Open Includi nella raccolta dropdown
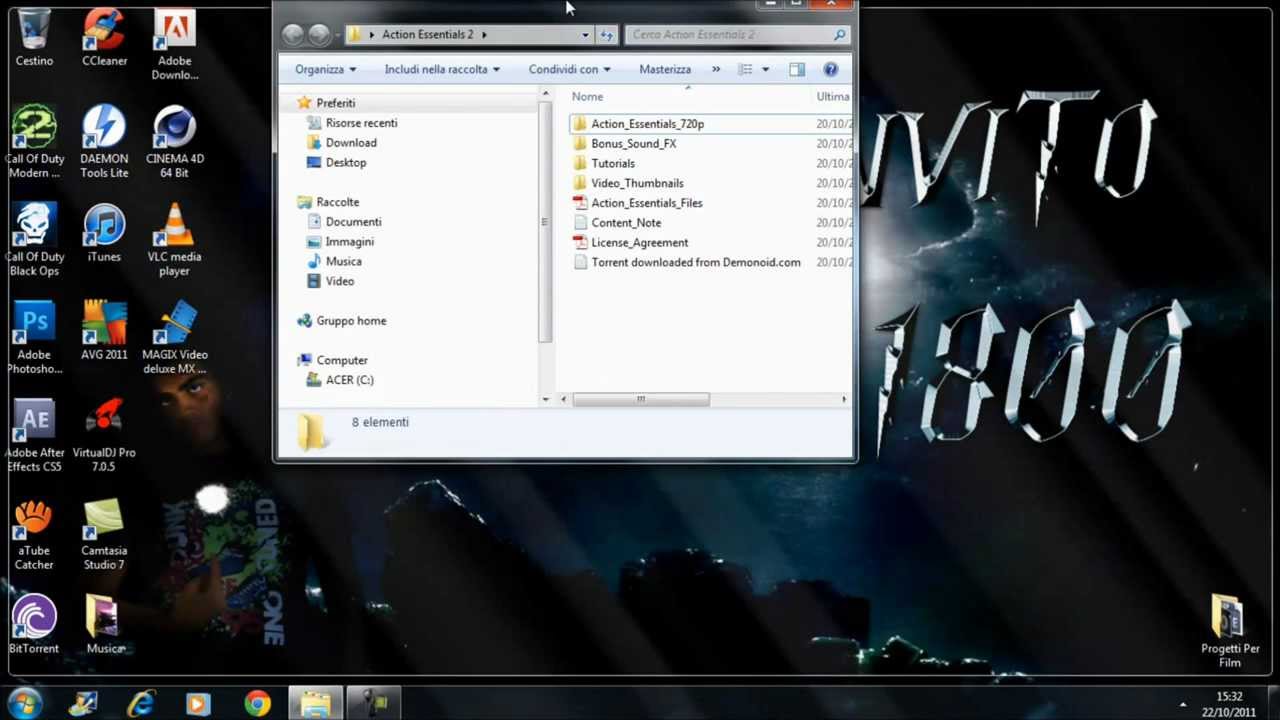This screenshot has width=1280, height=720. [x=442, y=69]
